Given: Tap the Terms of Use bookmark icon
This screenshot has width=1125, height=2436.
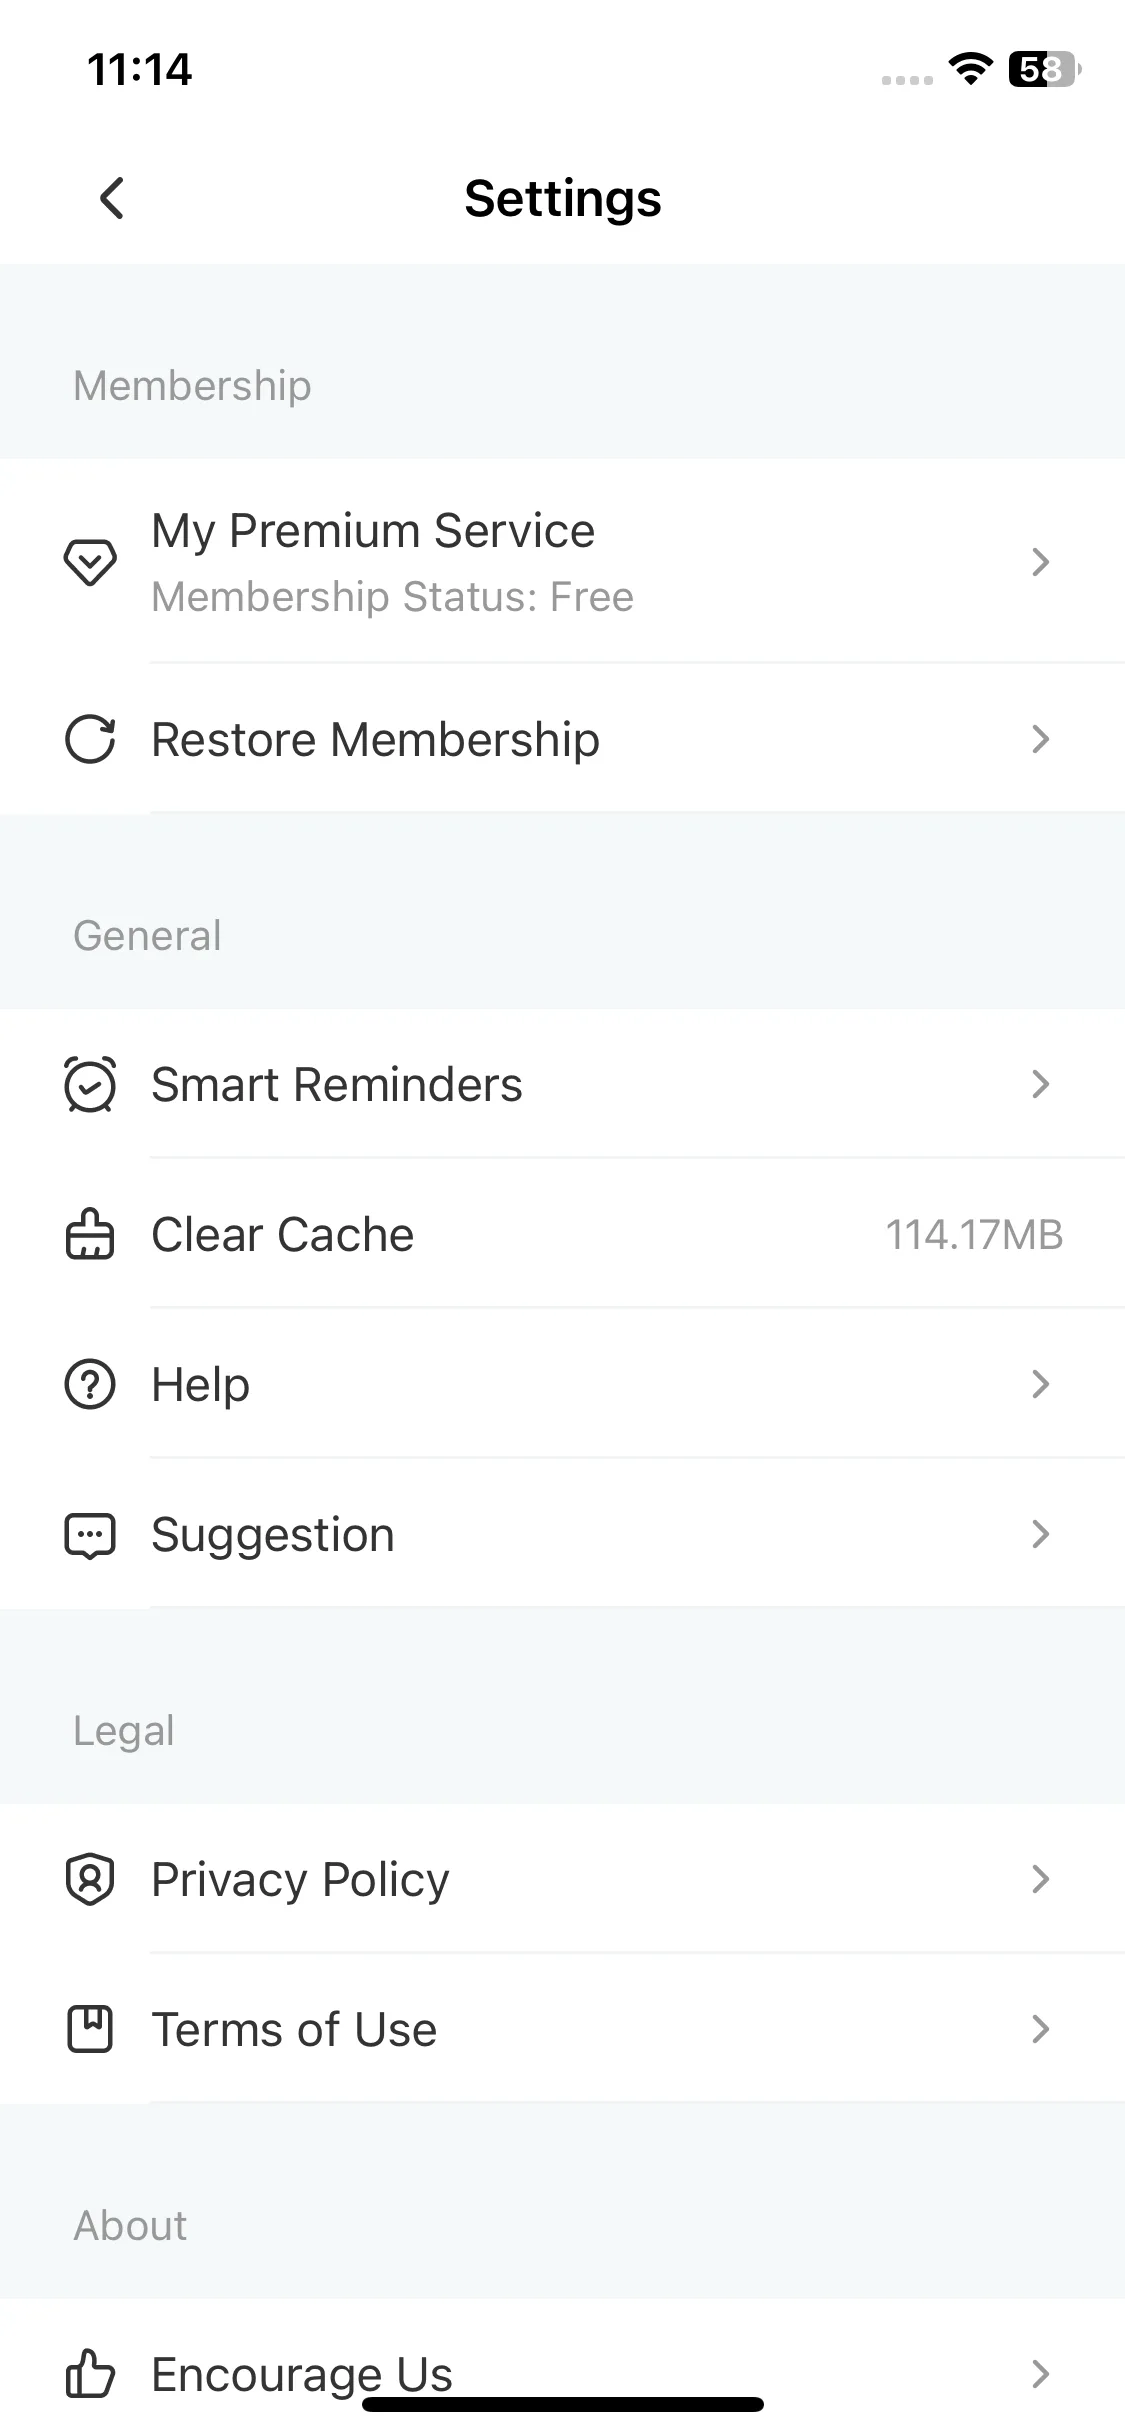Looking at the screenshot, I should coord(90,2030).
